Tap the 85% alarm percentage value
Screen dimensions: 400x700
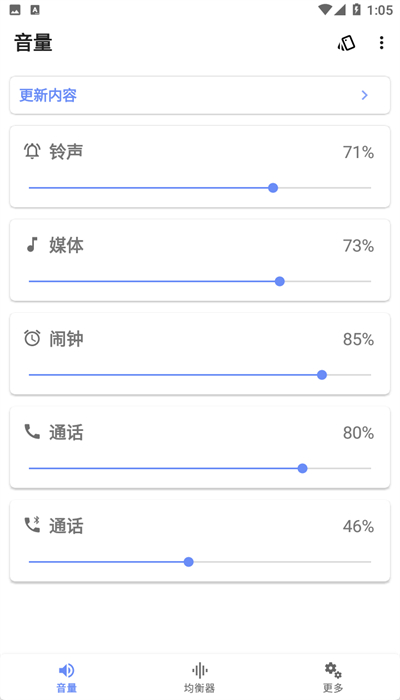point(358,340)
